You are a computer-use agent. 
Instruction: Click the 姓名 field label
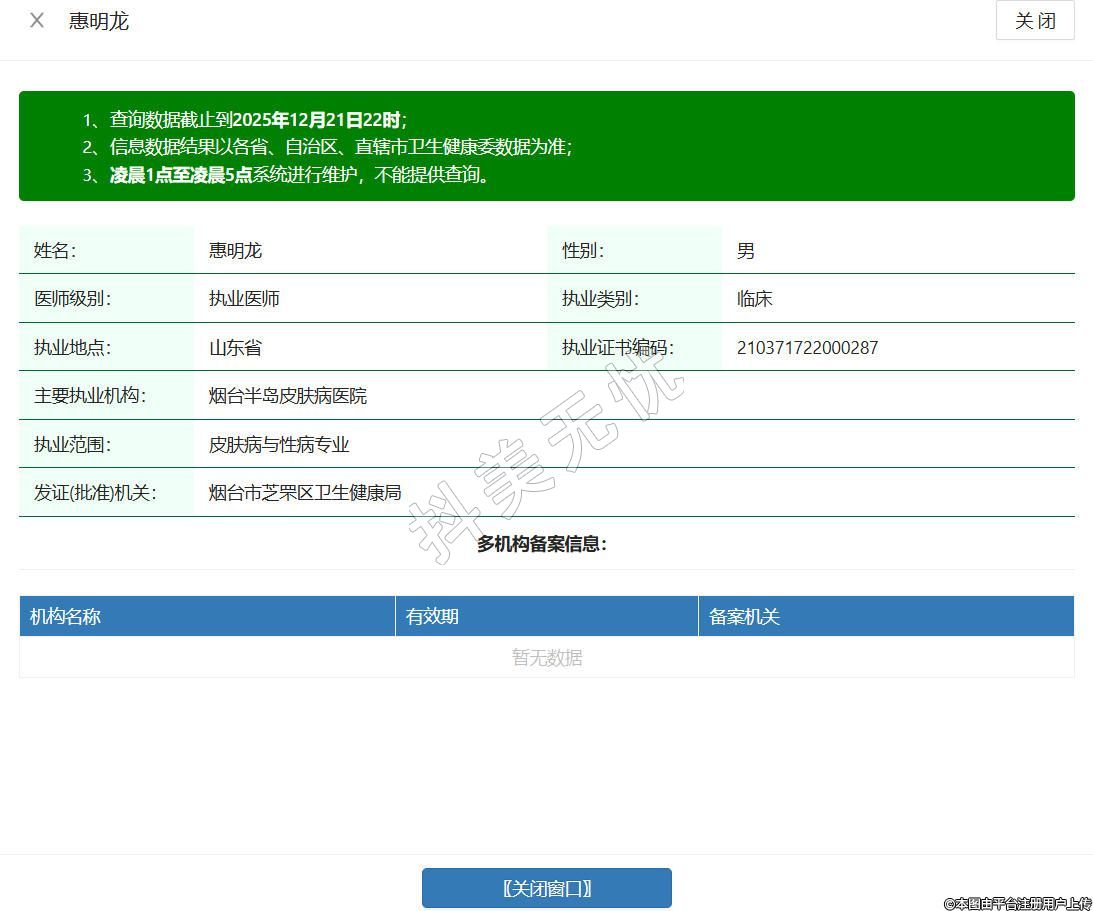[x=55, y=250]
